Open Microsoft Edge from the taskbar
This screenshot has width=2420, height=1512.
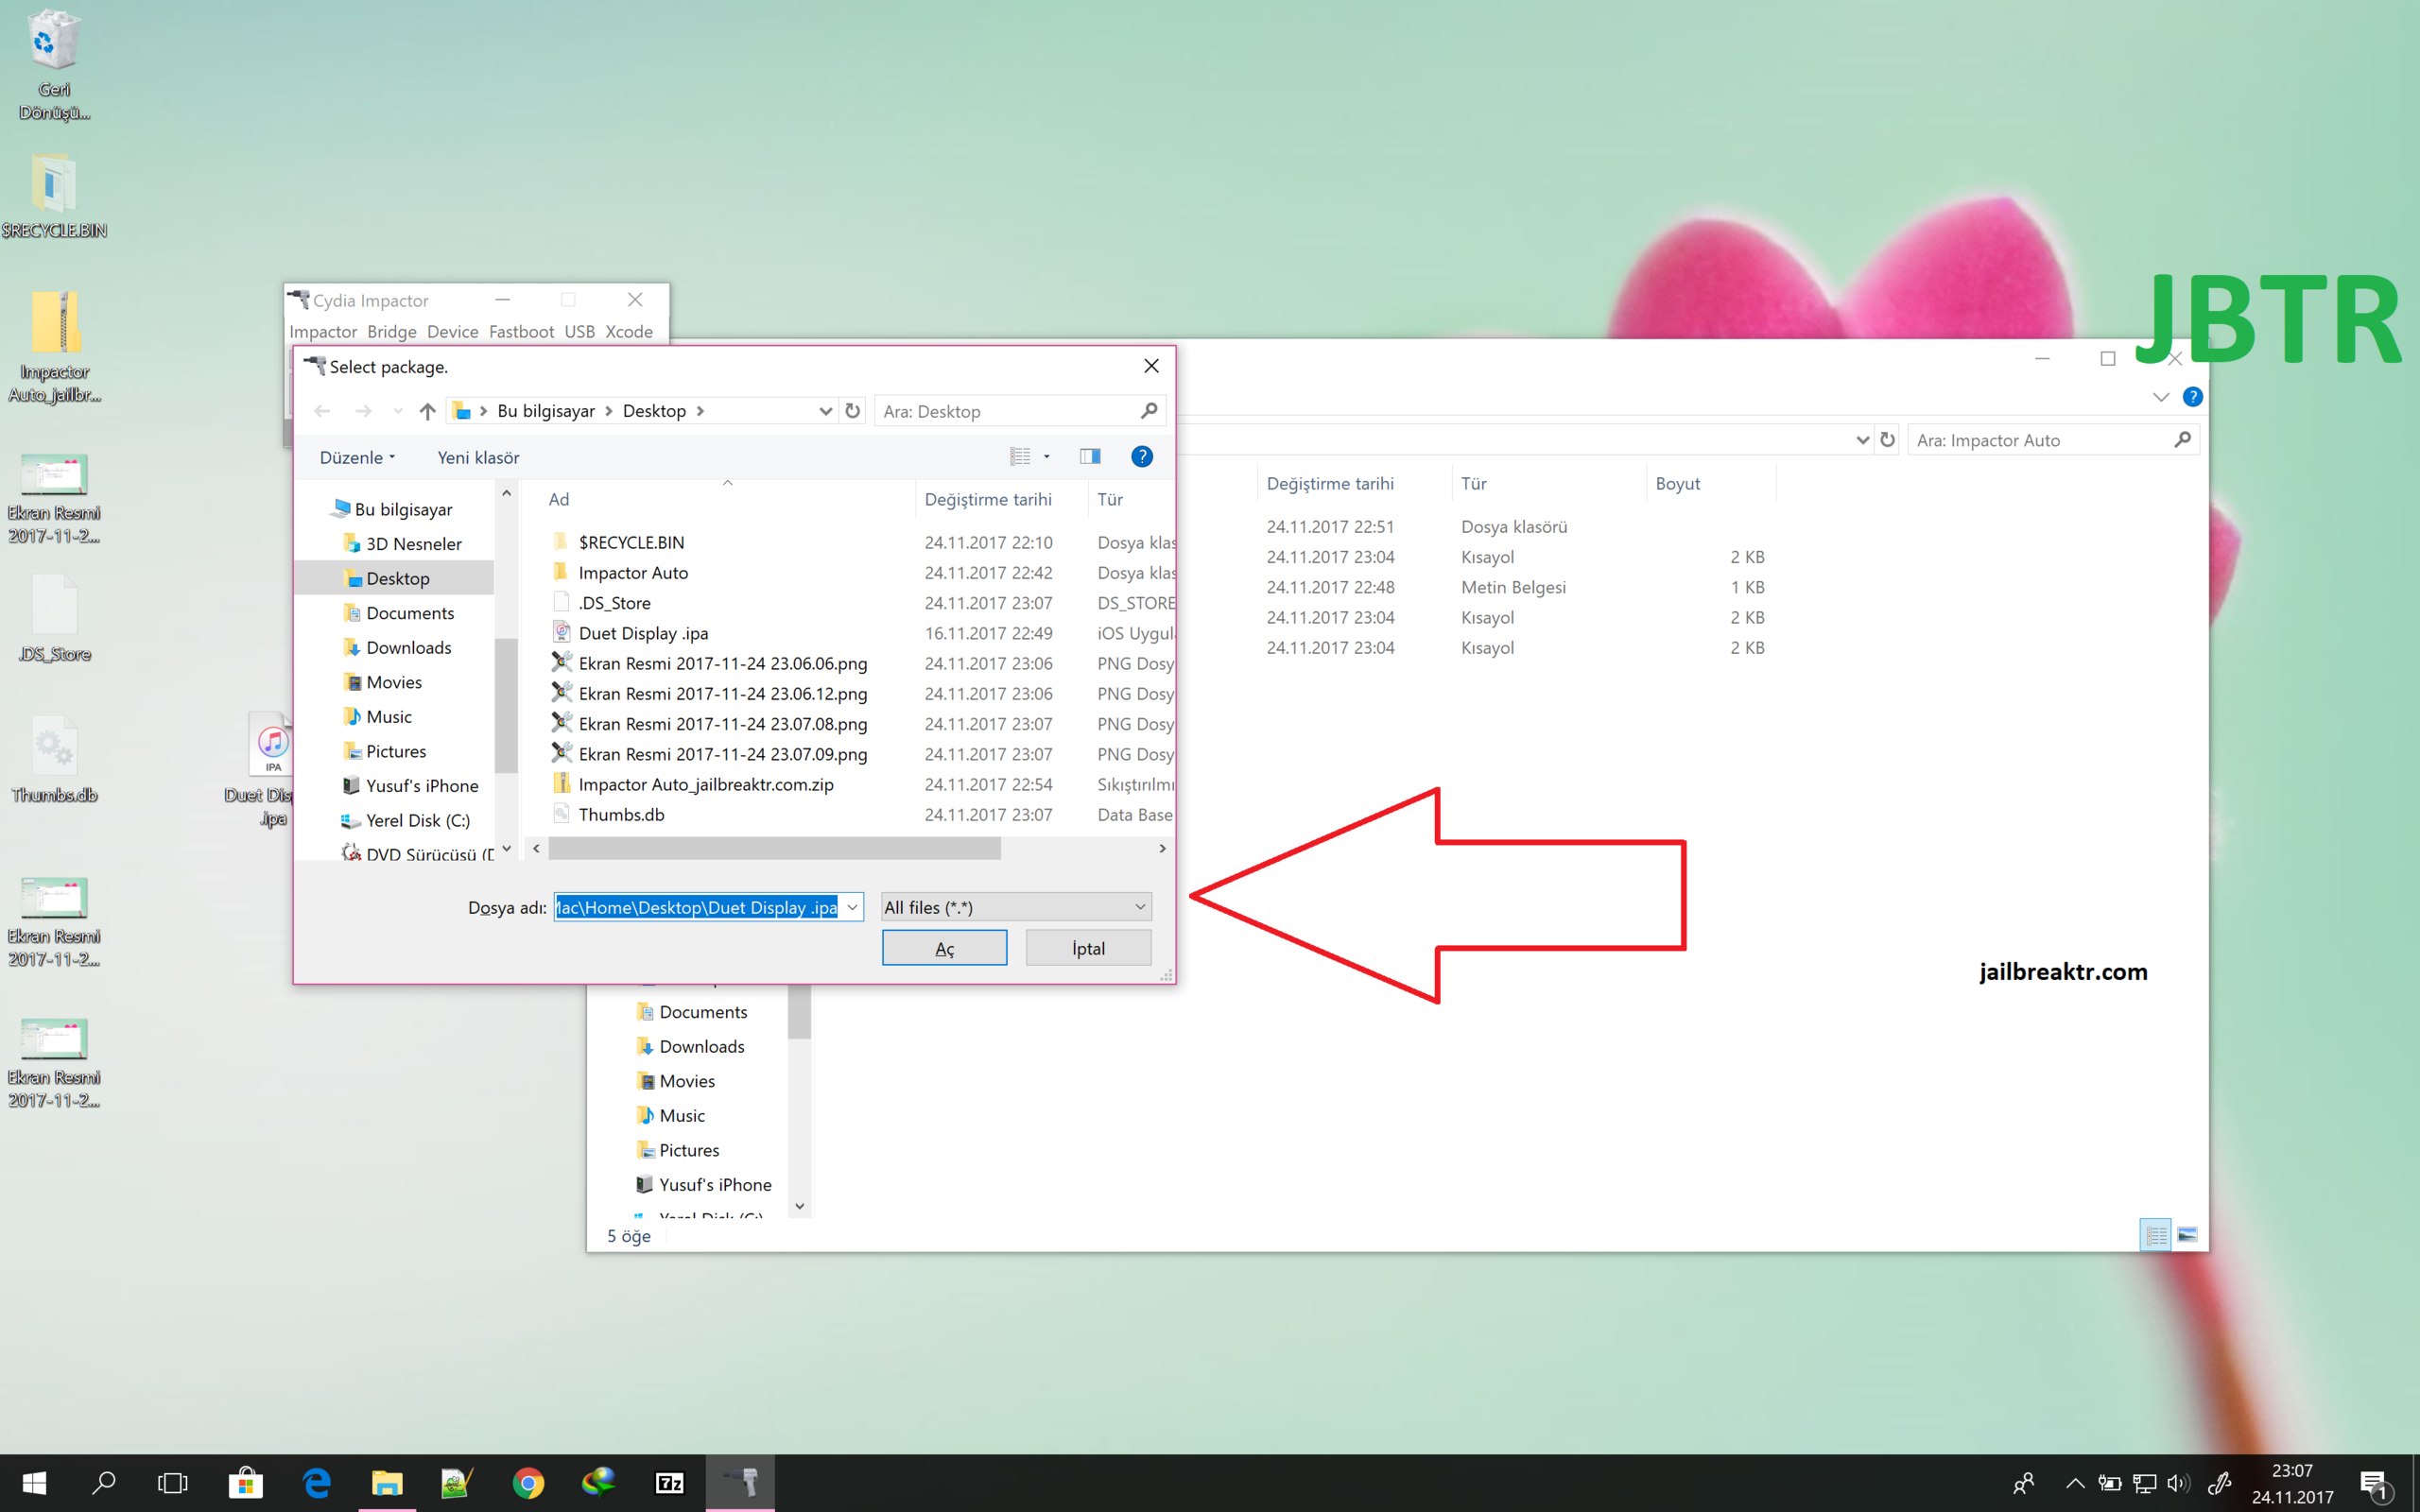[317, 1483]
